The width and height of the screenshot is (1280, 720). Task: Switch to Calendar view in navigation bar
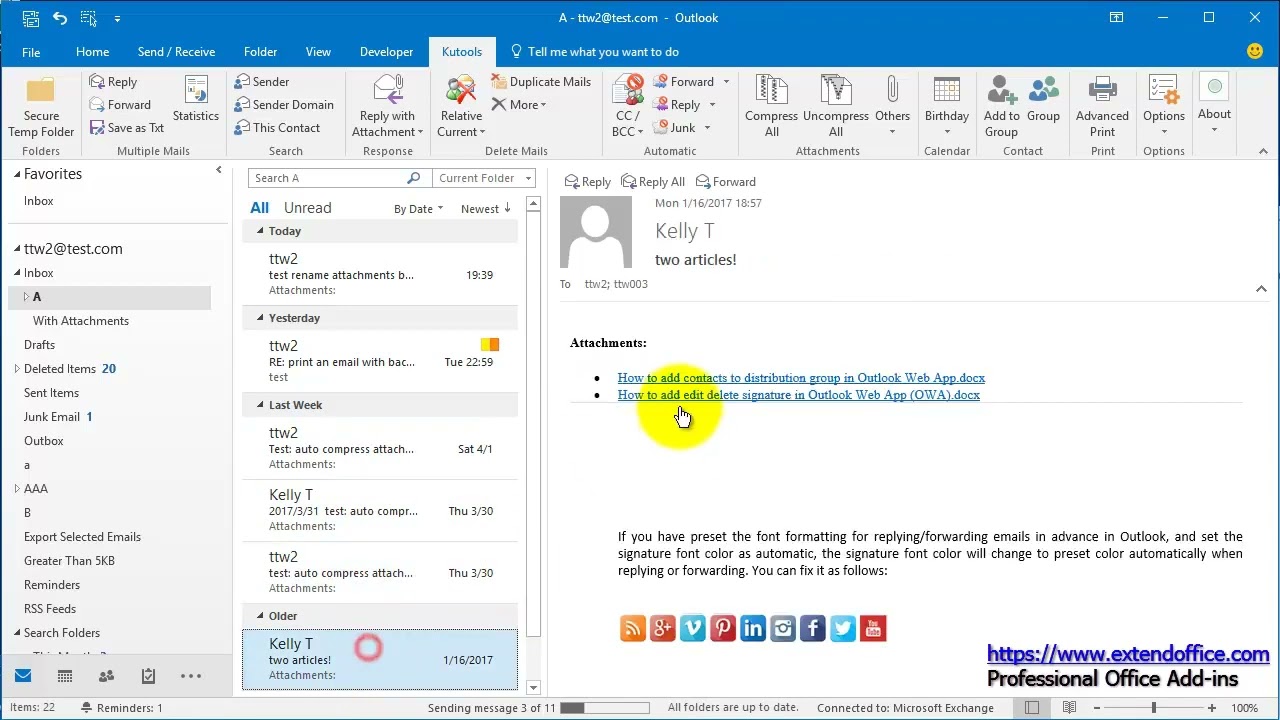coord(65,676)
